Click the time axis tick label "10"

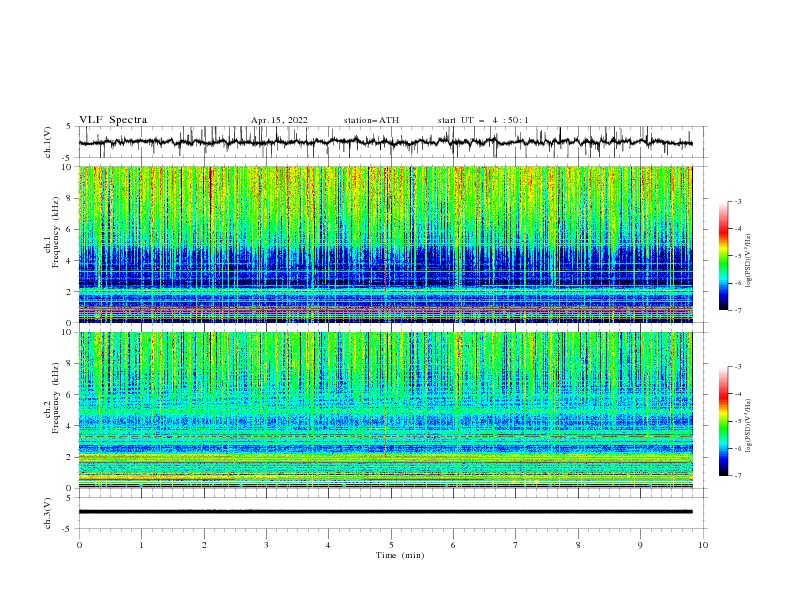click(x=703, y=545)
